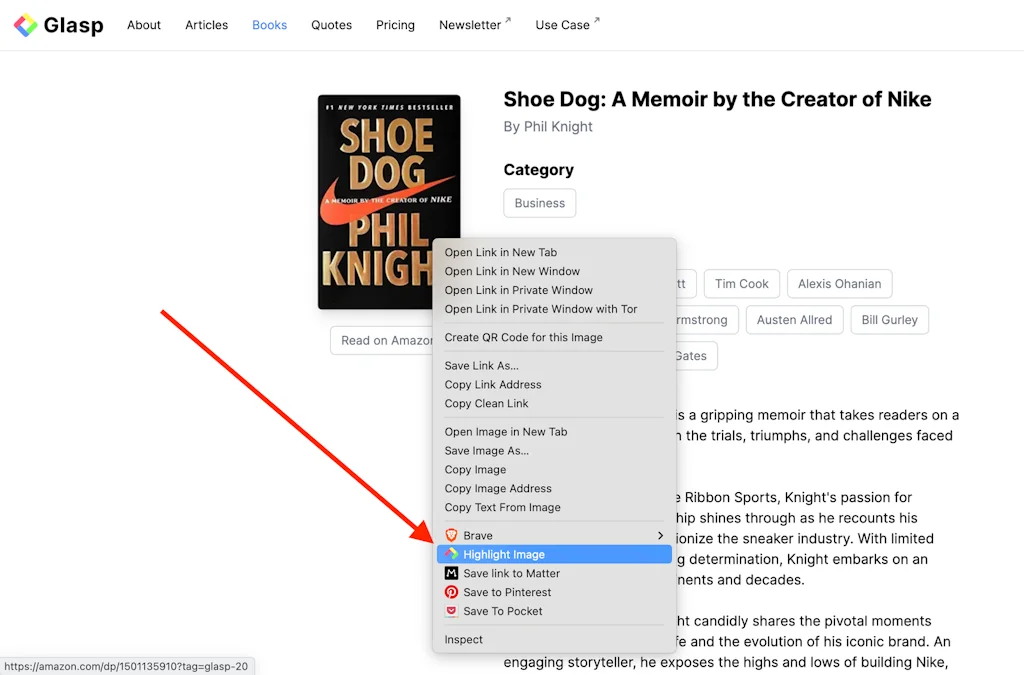Navigate to the Pricing page
The width and height of the screenshot is (1024, 675).
(x=395, y=25)
